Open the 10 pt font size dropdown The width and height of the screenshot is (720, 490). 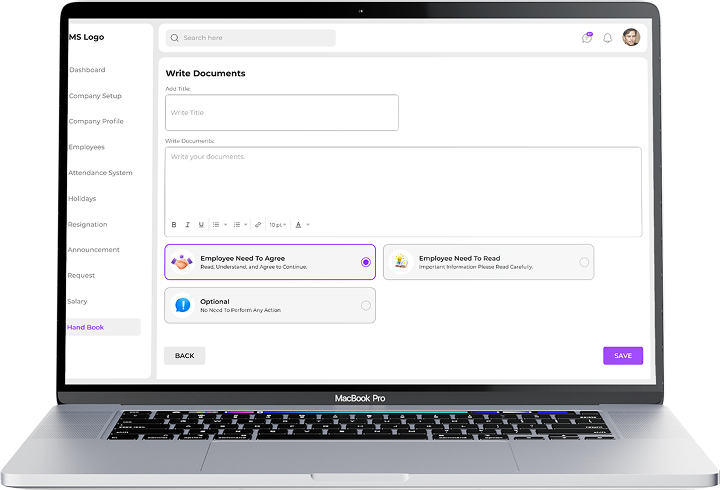(x=277, y=225)
